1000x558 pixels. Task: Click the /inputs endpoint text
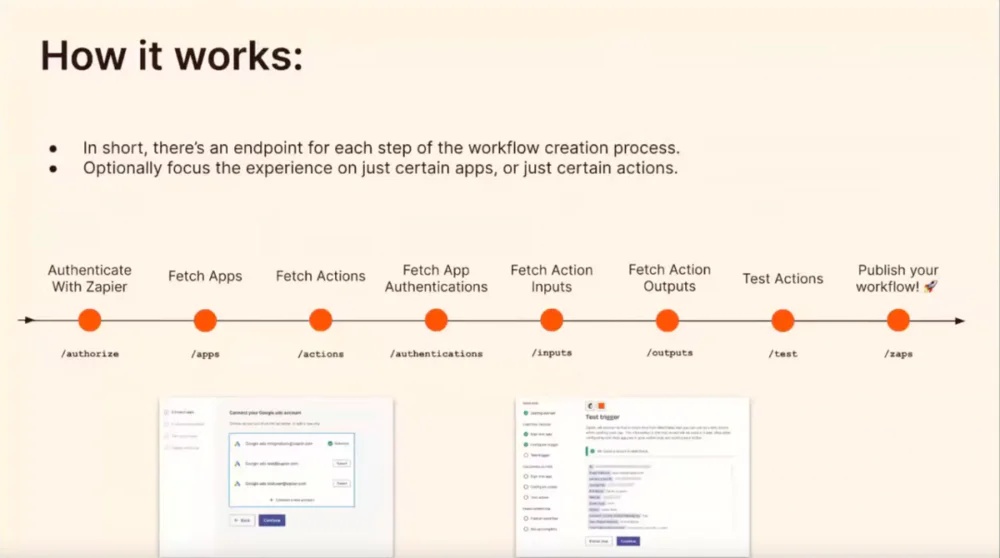coord(552,353)
